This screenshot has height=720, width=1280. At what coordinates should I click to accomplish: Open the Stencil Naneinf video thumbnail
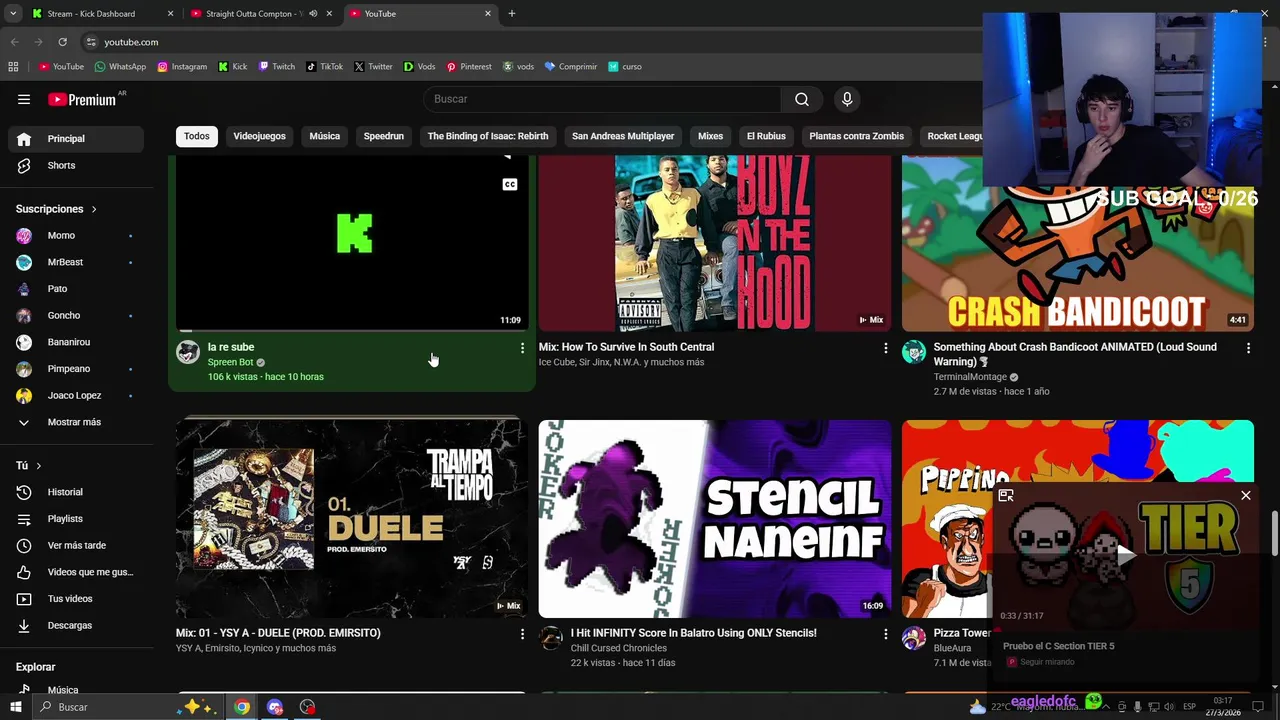click(x=715, y=519)
